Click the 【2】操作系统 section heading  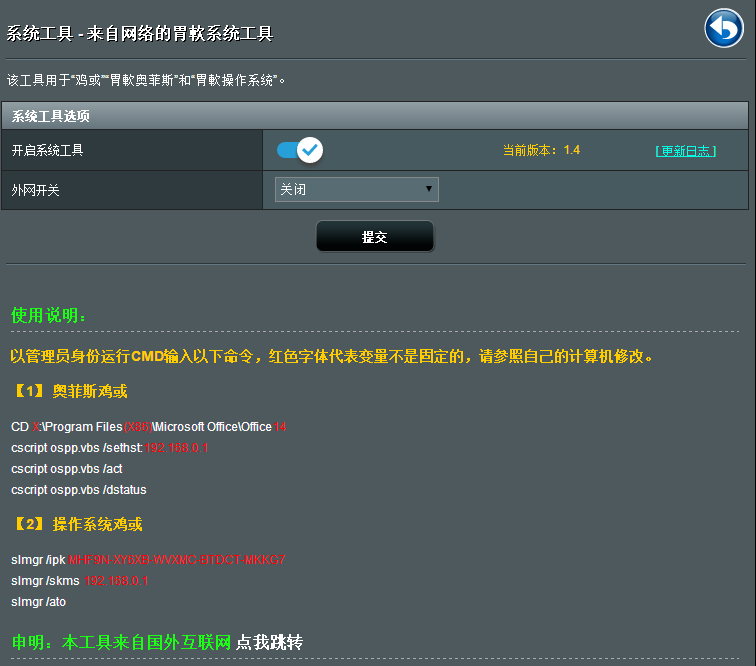click(76, 524)
